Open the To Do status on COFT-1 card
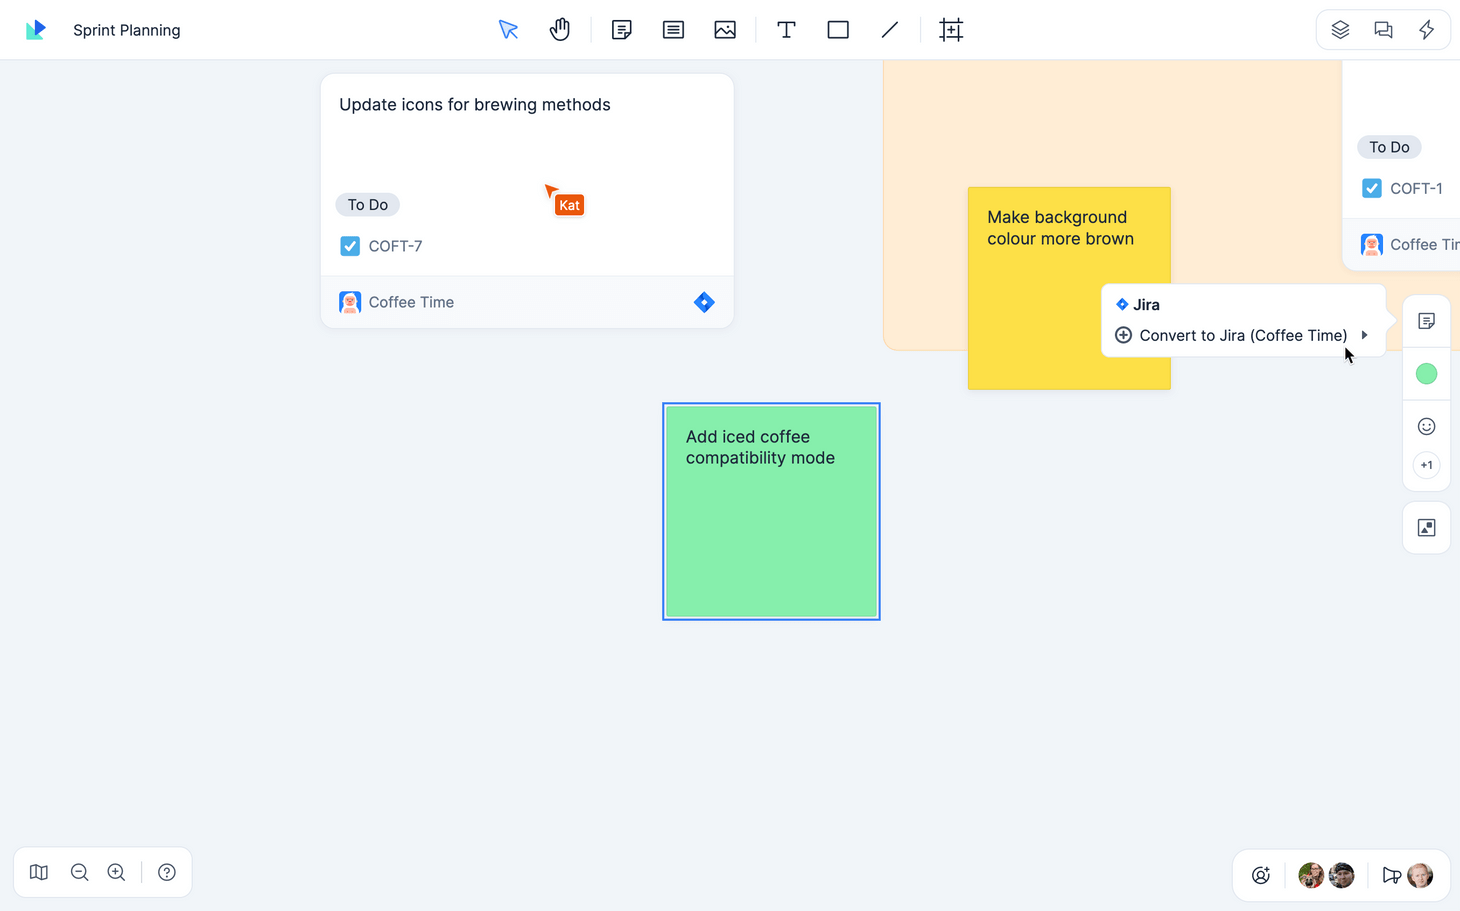The width and height of the screenshot is (1460, 911). (x=1389, y=147)
